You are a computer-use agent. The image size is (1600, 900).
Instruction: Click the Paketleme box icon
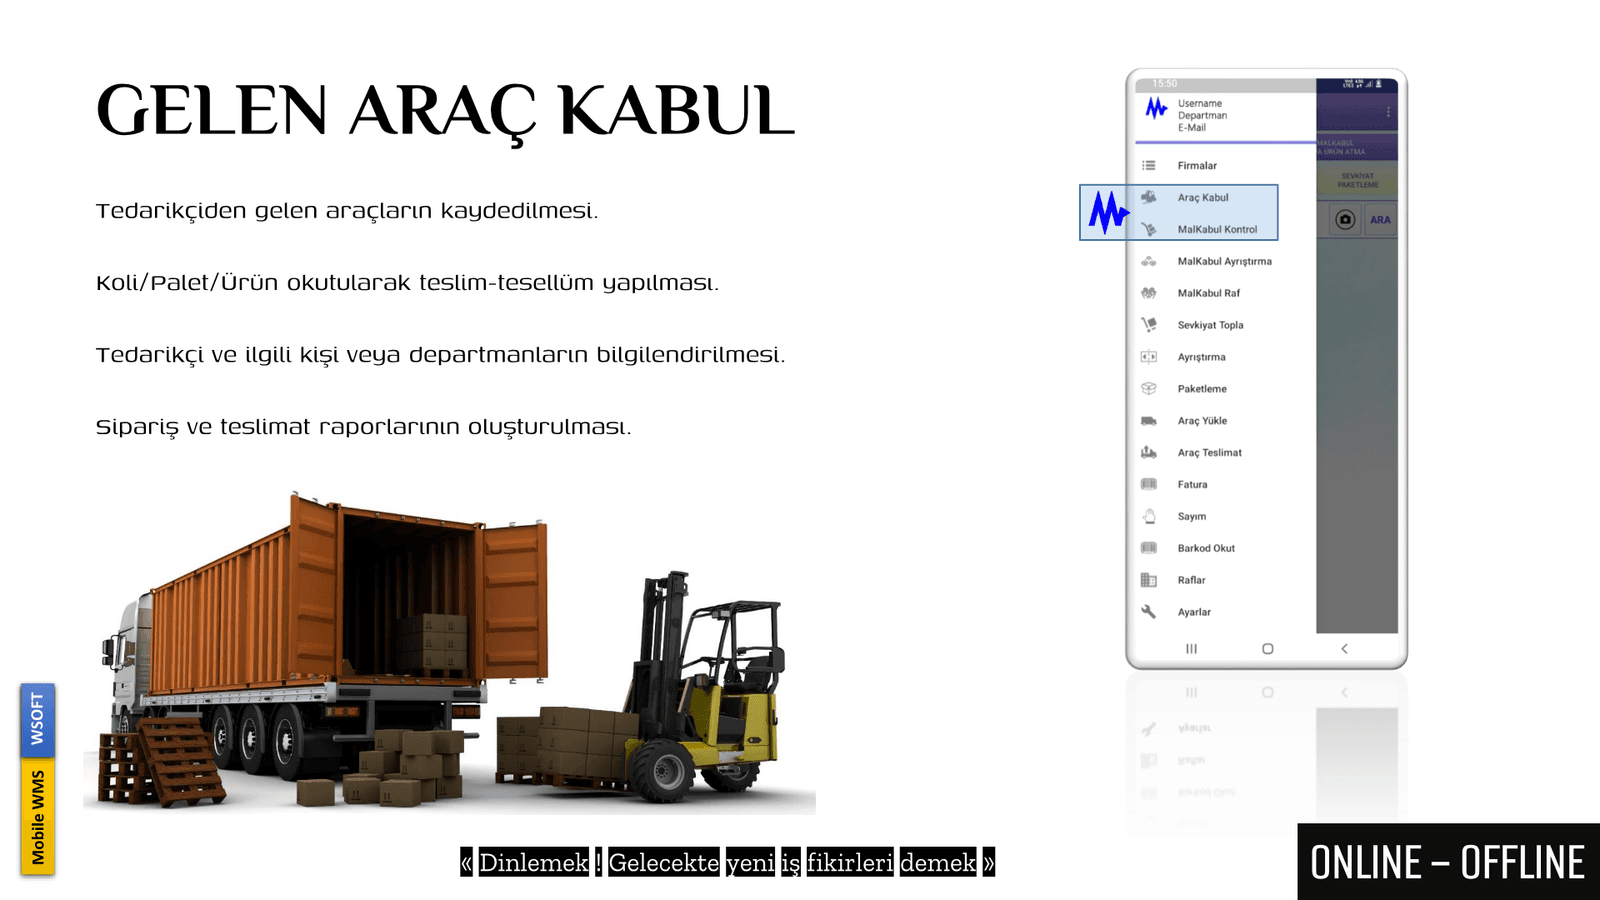point(1149,389)
